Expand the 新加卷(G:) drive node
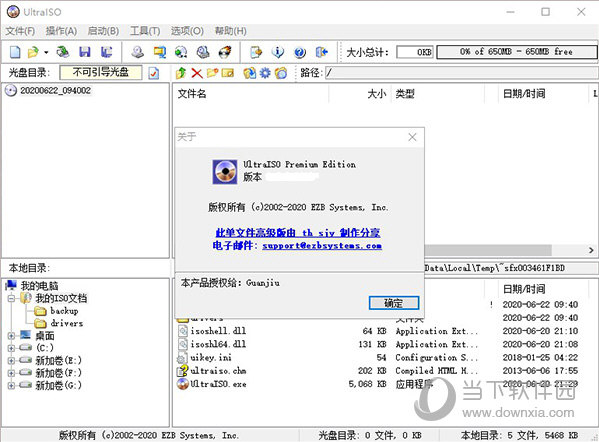599x442 pixels. coord(11,385)
